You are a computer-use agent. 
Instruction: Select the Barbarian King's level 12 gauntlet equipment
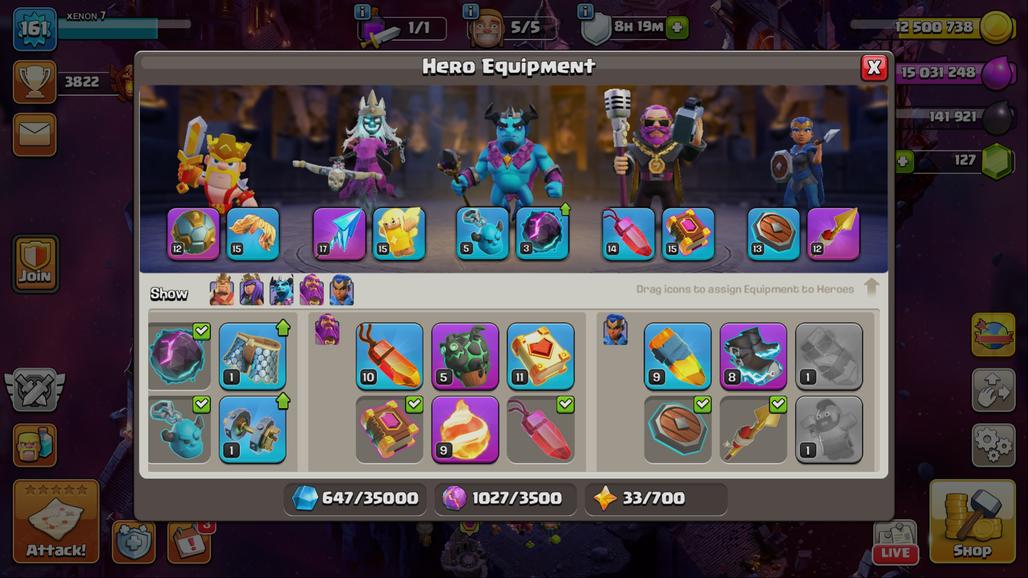[x=193, y=234]
